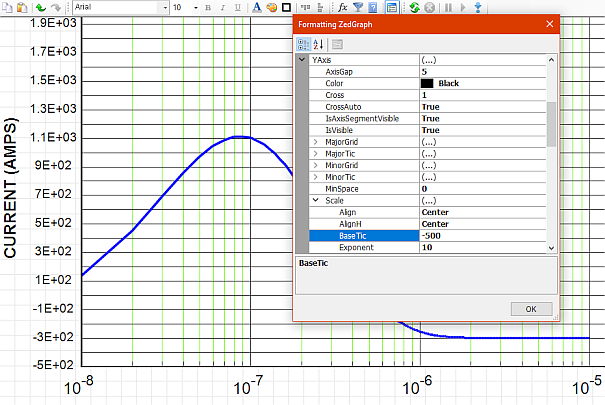The image size is (605, 405).
Task: Open Property Pages icon in the dialog toolbar
Action: tap(338, 44)
